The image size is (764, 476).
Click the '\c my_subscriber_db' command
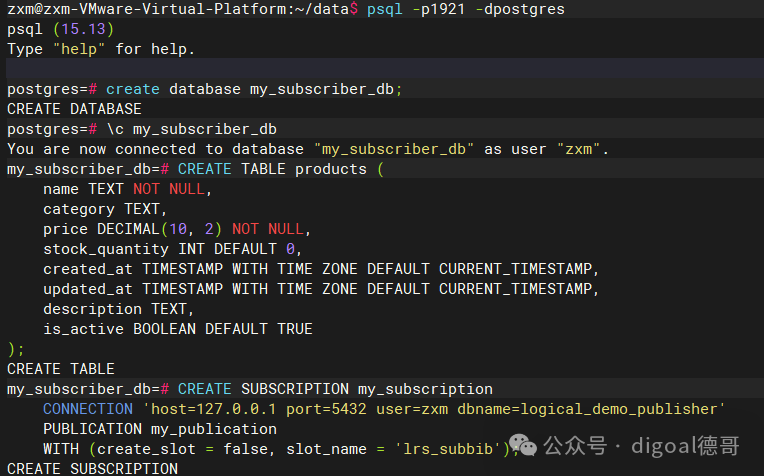tap(191, 129)
